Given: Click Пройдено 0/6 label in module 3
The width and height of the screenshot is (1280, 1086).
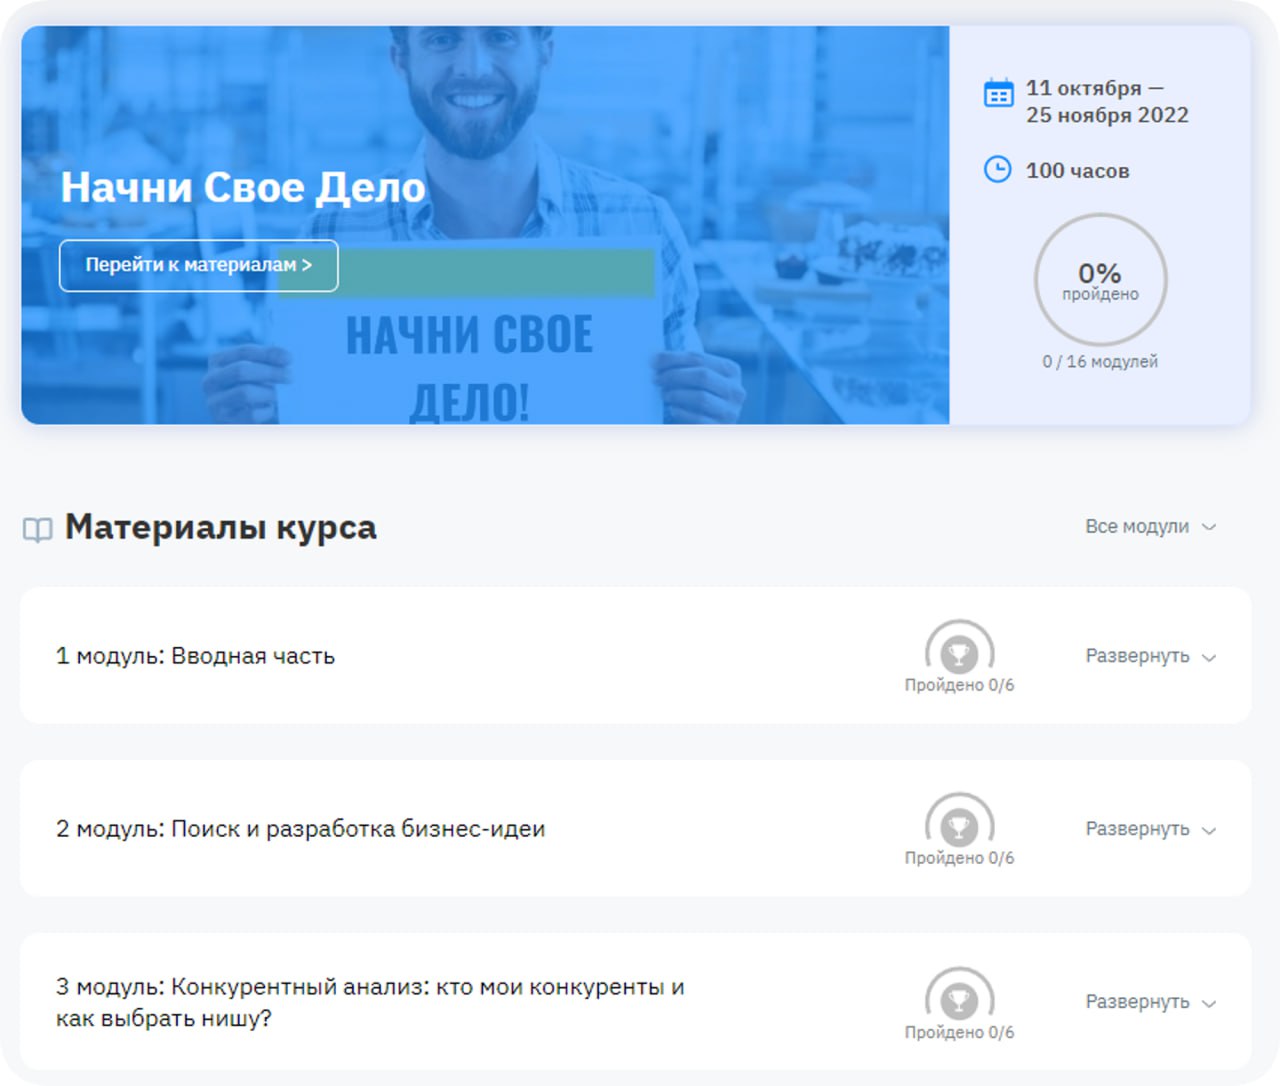Looking at the screenshot, I should [x=959, y=1032].
